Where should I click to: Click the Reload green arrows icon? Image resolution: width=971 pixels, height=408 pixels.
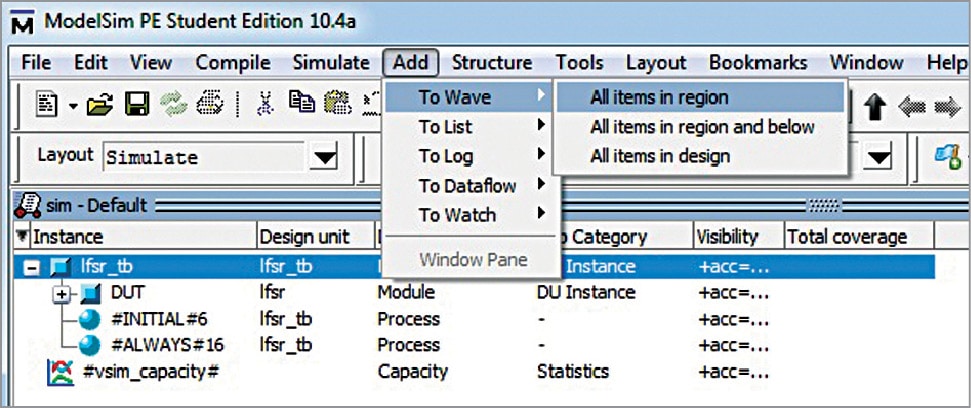(x=172, y=102)
